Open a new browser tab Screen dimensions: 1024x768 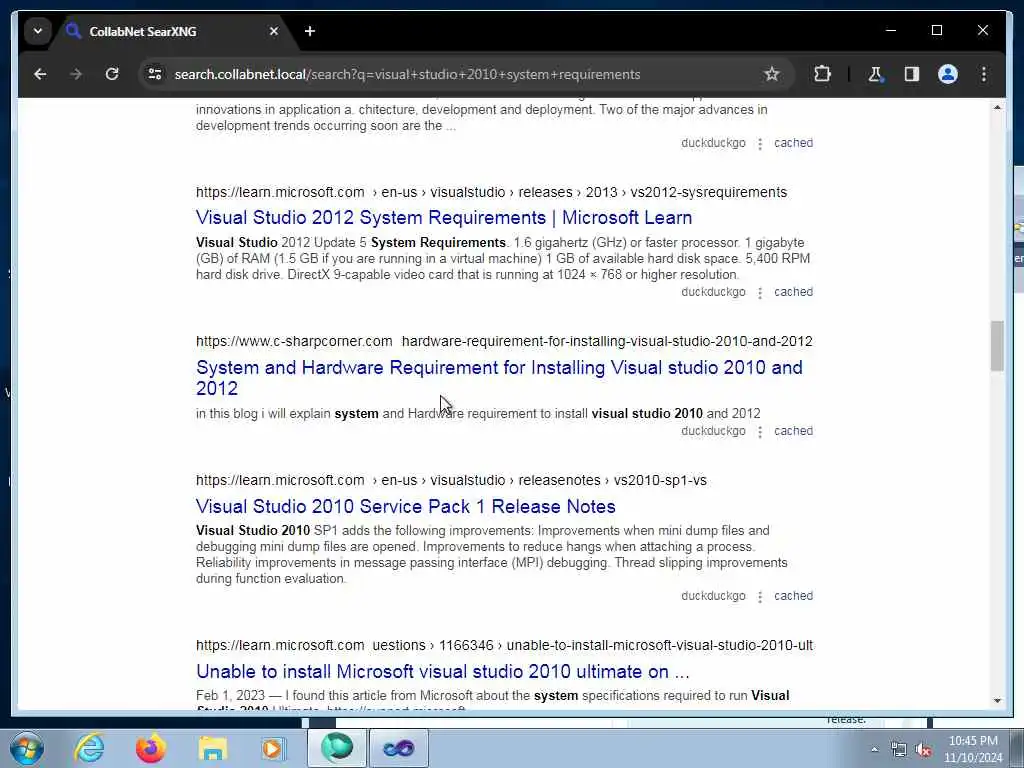(310, 31)
